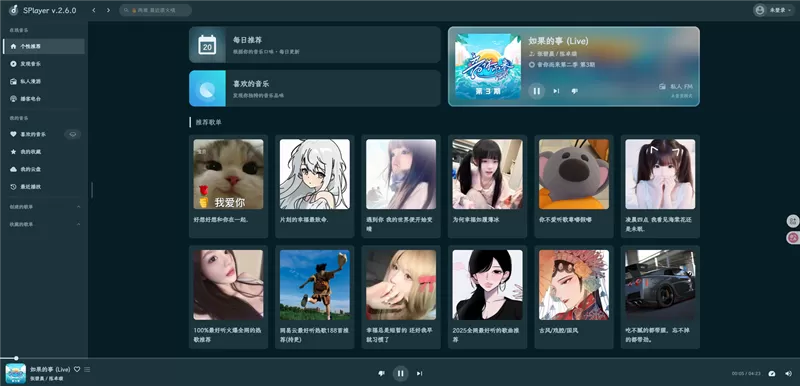Open playlist 100%最好听火爆全网的热歌推荐
The width and height of the screenshot is (800, 386).
click(x=229, y=297)
